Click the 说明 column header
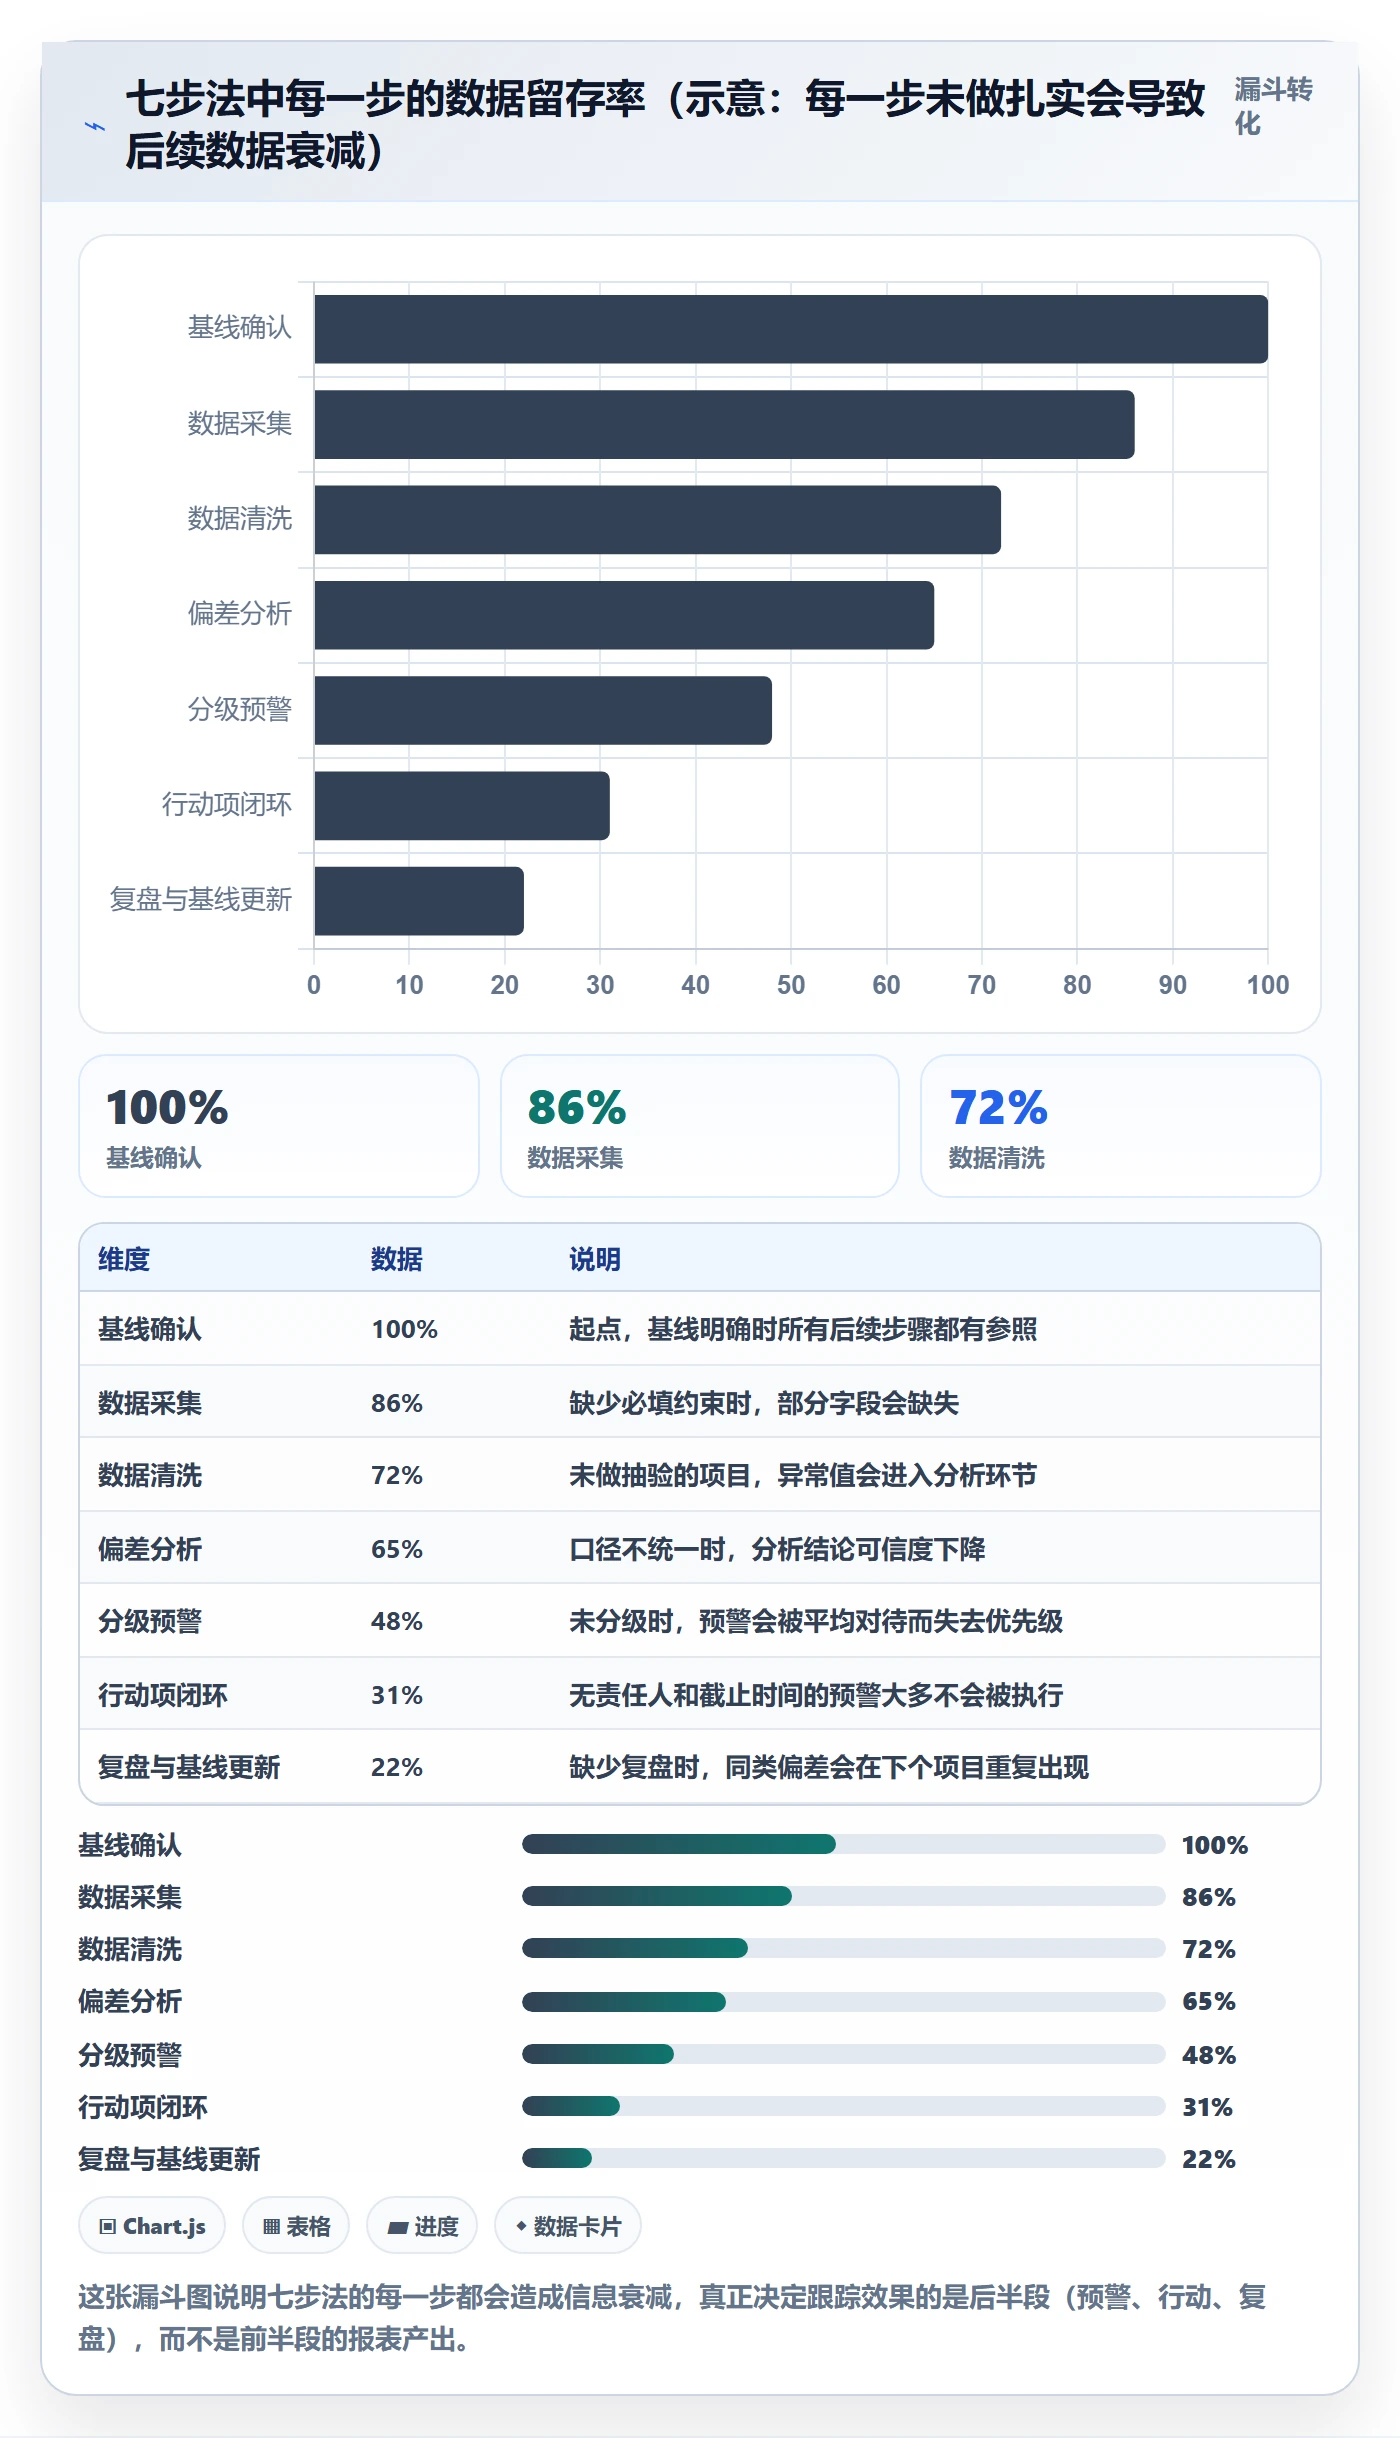Image resolution: width=1400 pixels, height=2438 pixels. tap(595, 1259)
